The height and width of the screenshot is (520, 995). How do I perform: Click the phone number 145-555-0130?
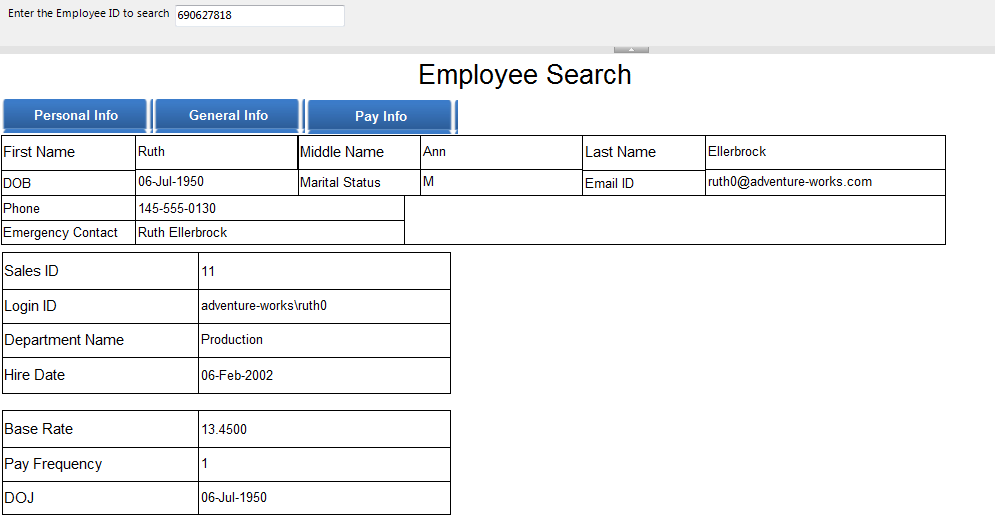177,208
